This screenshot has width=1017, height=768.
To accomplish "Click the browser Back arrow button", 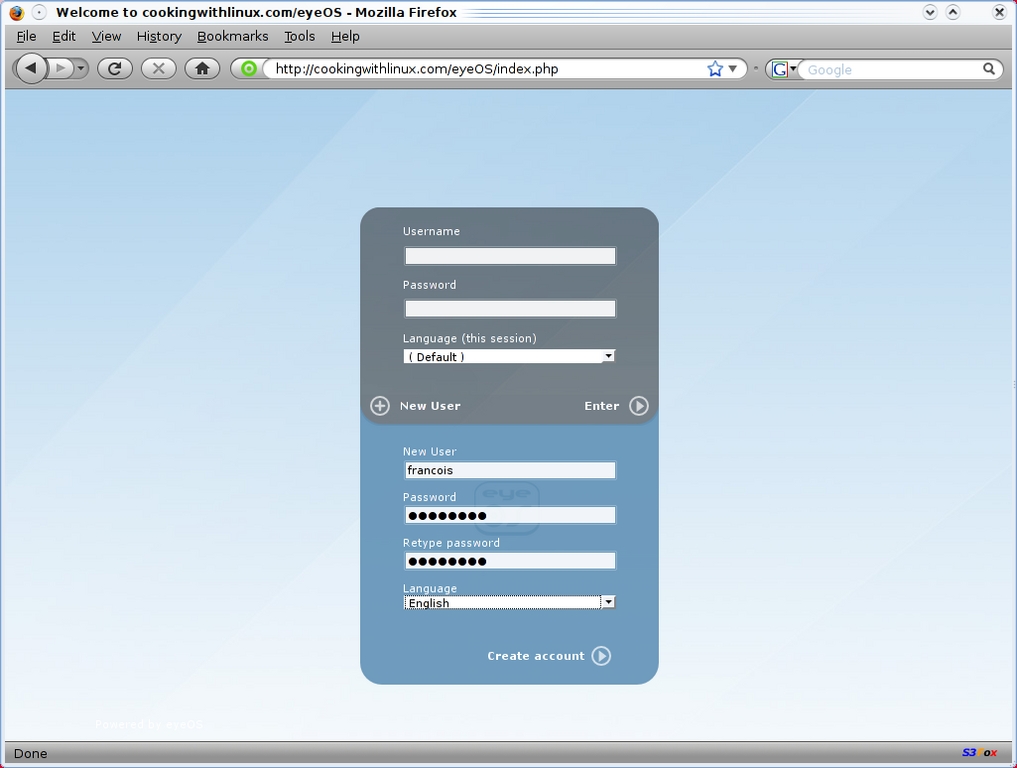I will [x=31, y=68].
